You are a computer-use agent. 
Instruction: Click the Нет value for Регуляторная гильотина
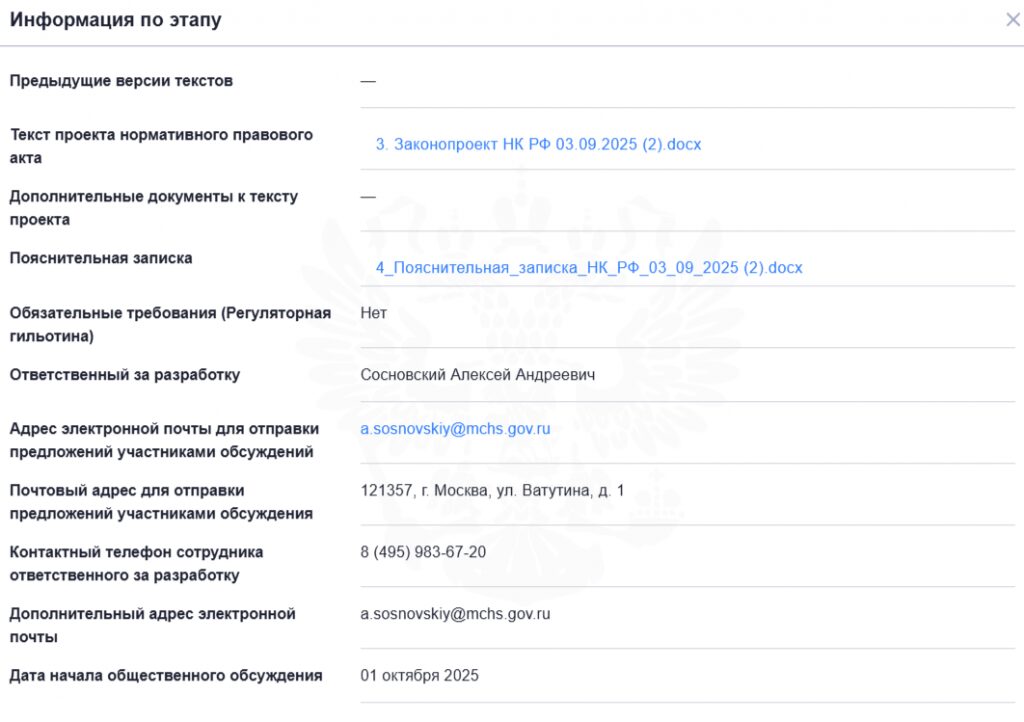(x=373, y=313)
